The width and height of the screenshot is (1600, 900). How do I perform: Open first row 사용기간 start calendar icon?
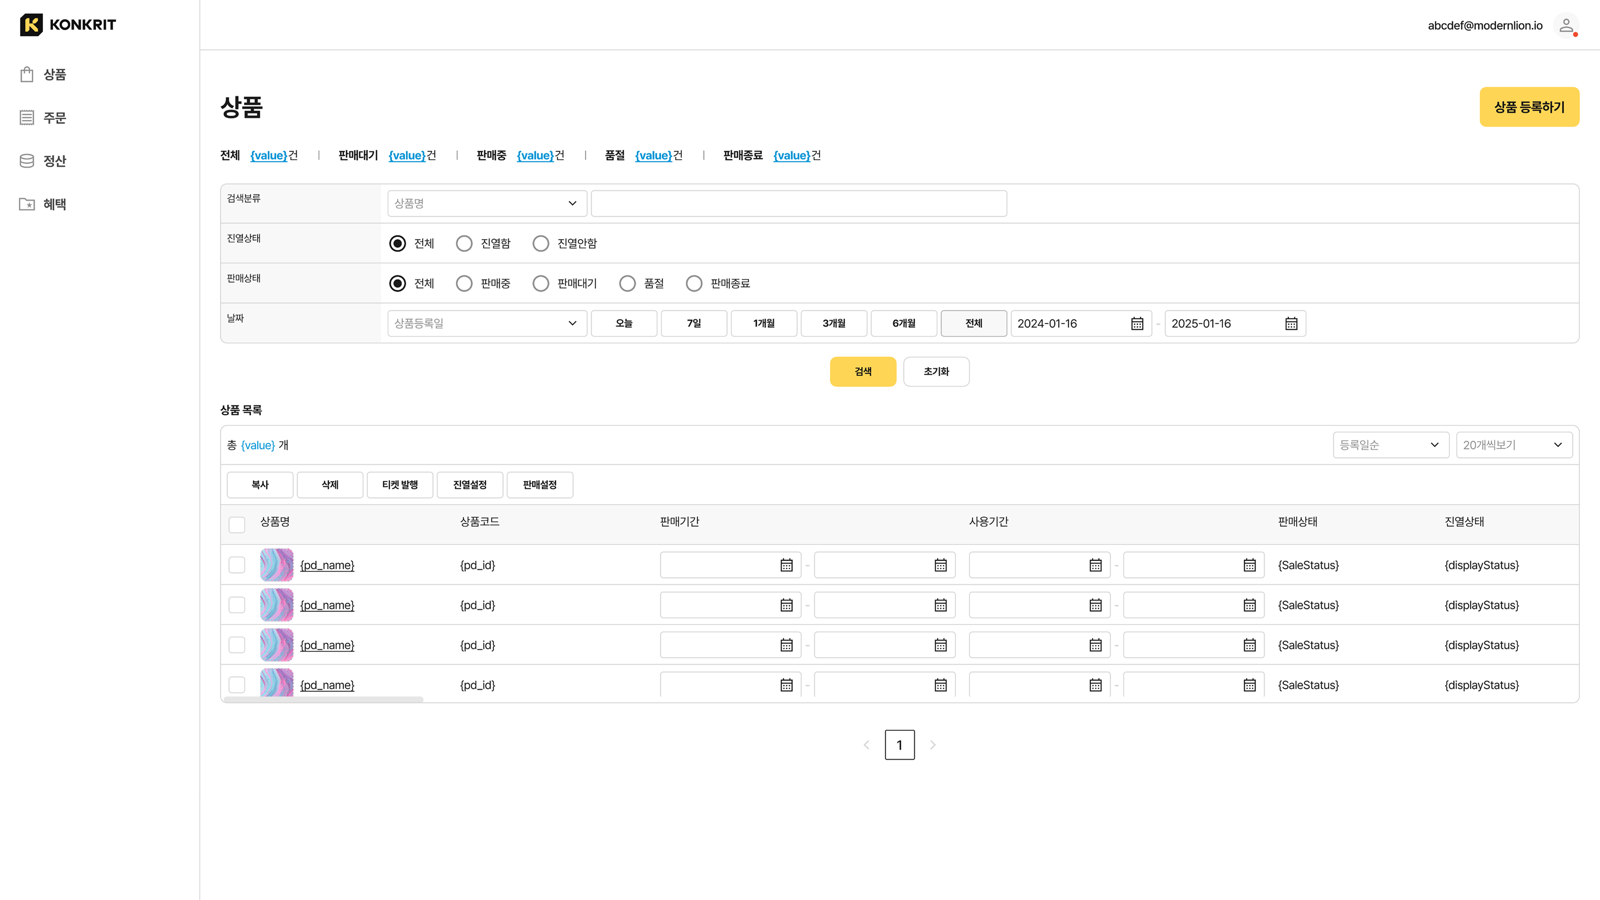coord(1095,565)
